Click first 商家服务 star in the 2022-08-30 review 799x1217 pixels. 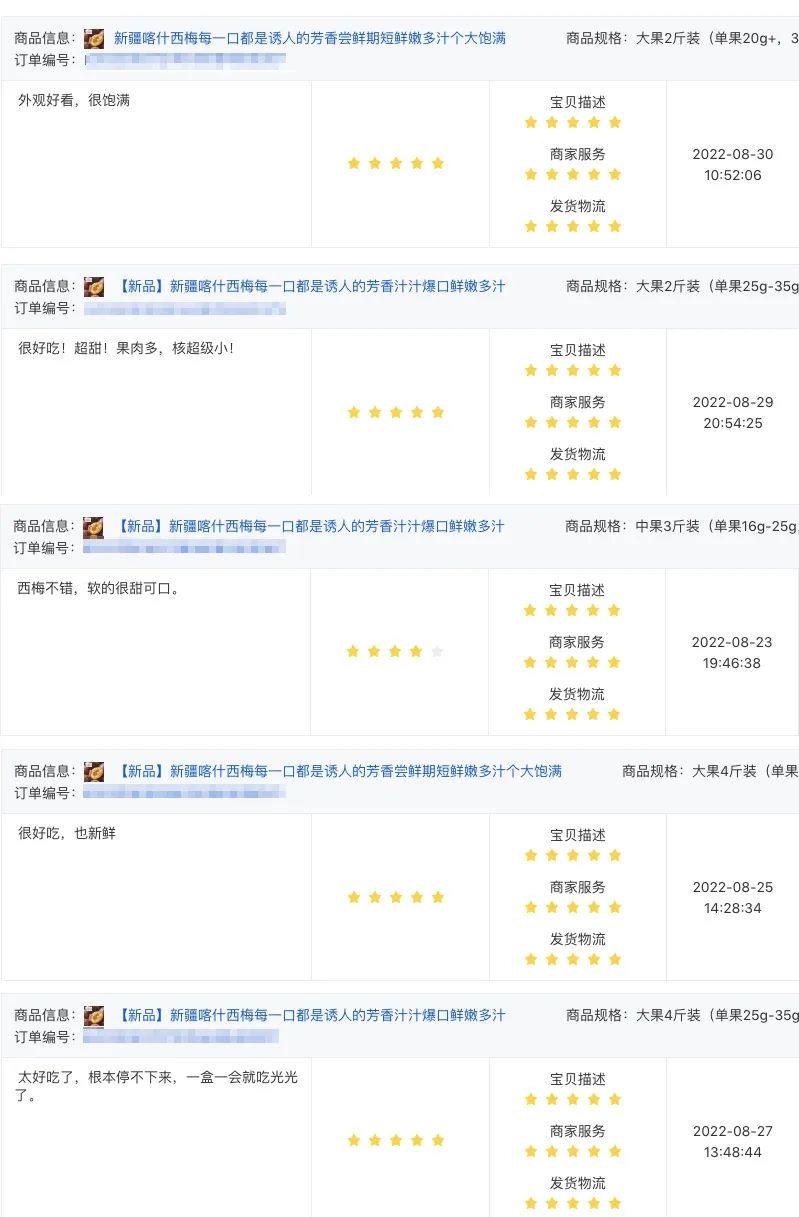pos(531,174)
